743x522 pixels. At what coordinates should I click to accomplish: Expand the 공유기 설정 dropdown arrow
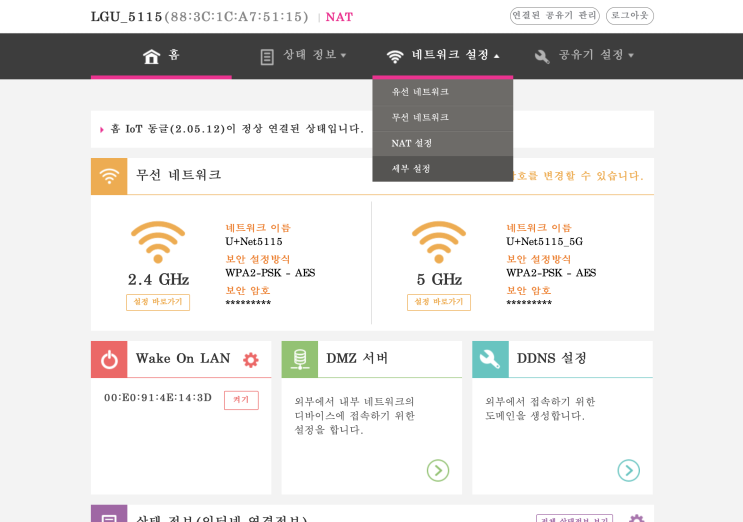[x=631, y=55]
